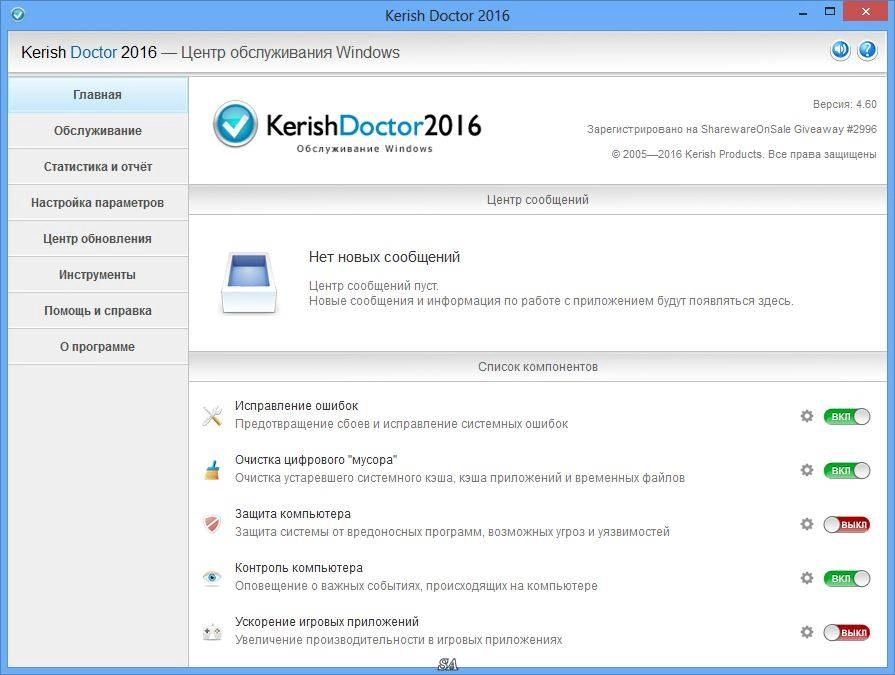Open settings gear for Ускорение игровых приложений
The width and height of the screenshot is (895, 675).
pyautogui.click(x=807, y=632)
